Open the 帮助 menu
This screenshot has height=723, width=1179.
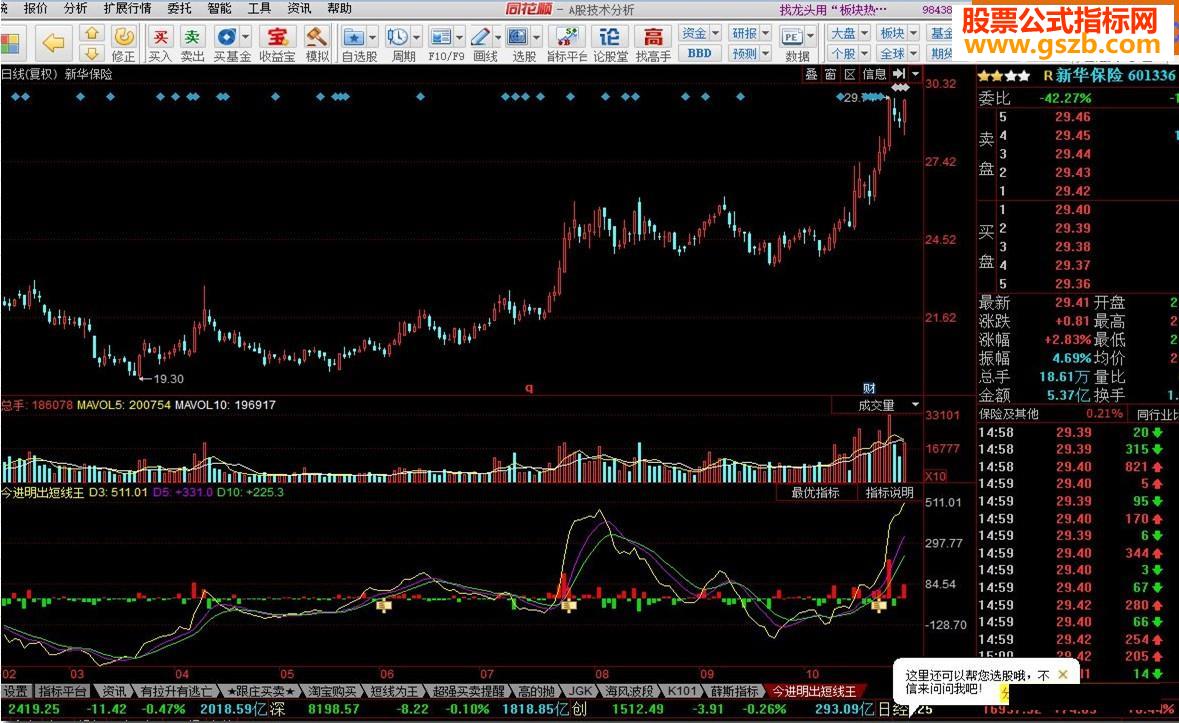pos(339,8)
